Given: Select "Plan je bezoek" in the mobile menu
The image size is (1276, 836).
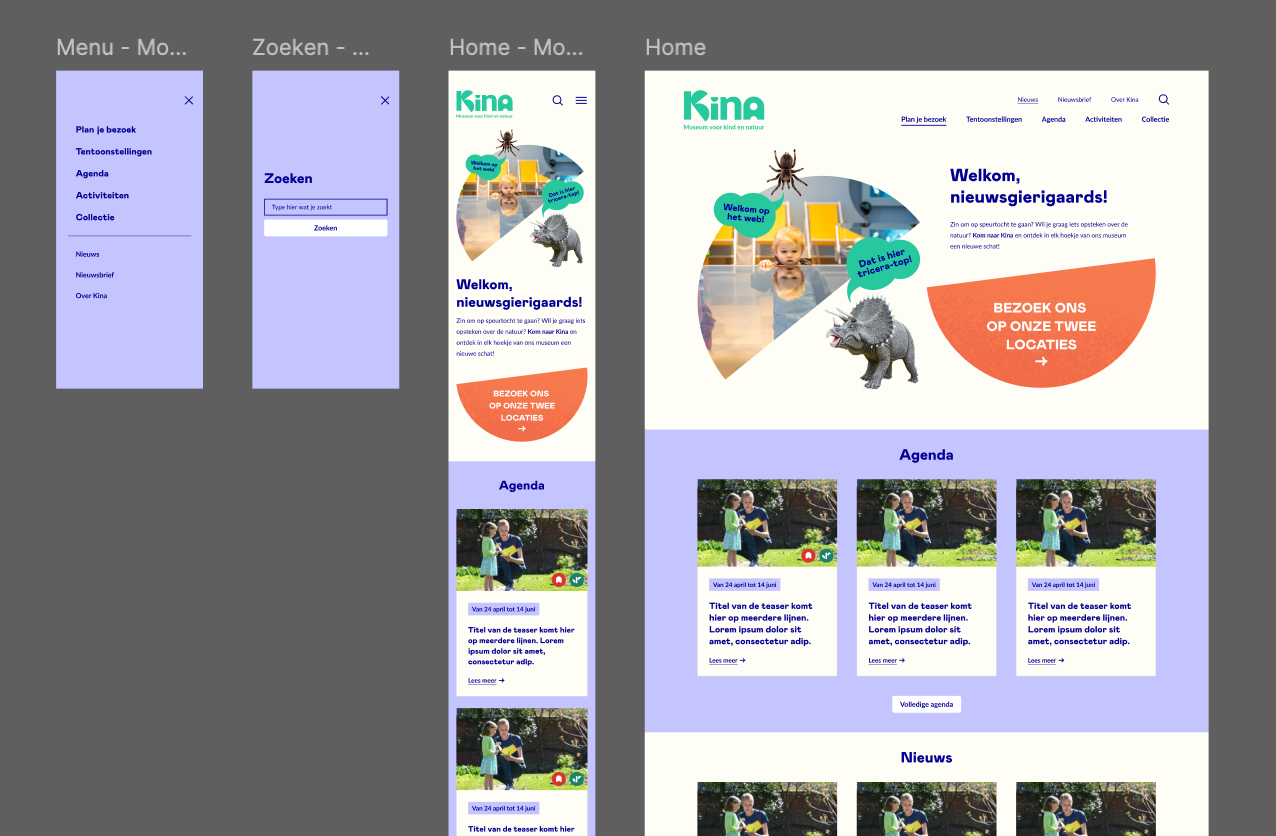Looking at the screenshot, I should pos(106,130).
